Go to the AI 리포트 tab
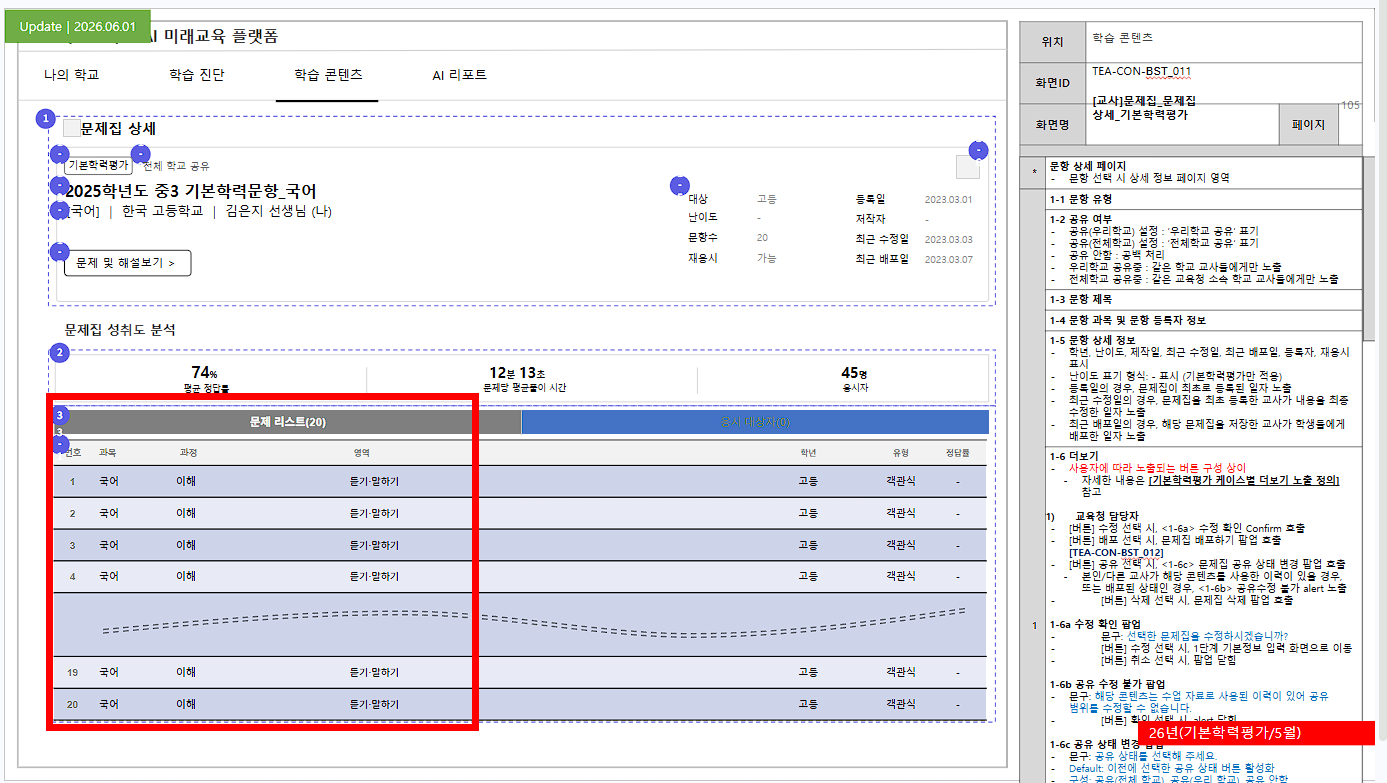Image resolution: width=1387 pixels, height=783 pixels. point(459,75)
